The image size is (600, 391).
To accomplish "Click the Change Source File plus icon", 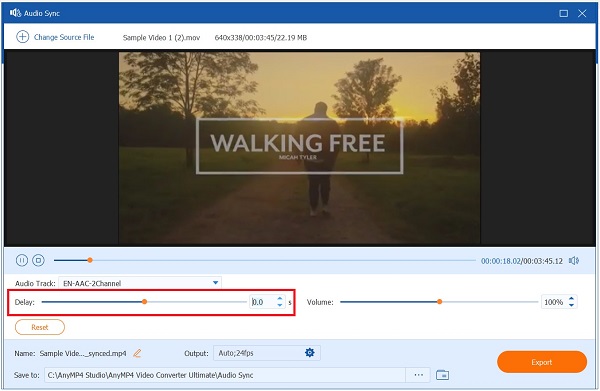I will (22, 37).
